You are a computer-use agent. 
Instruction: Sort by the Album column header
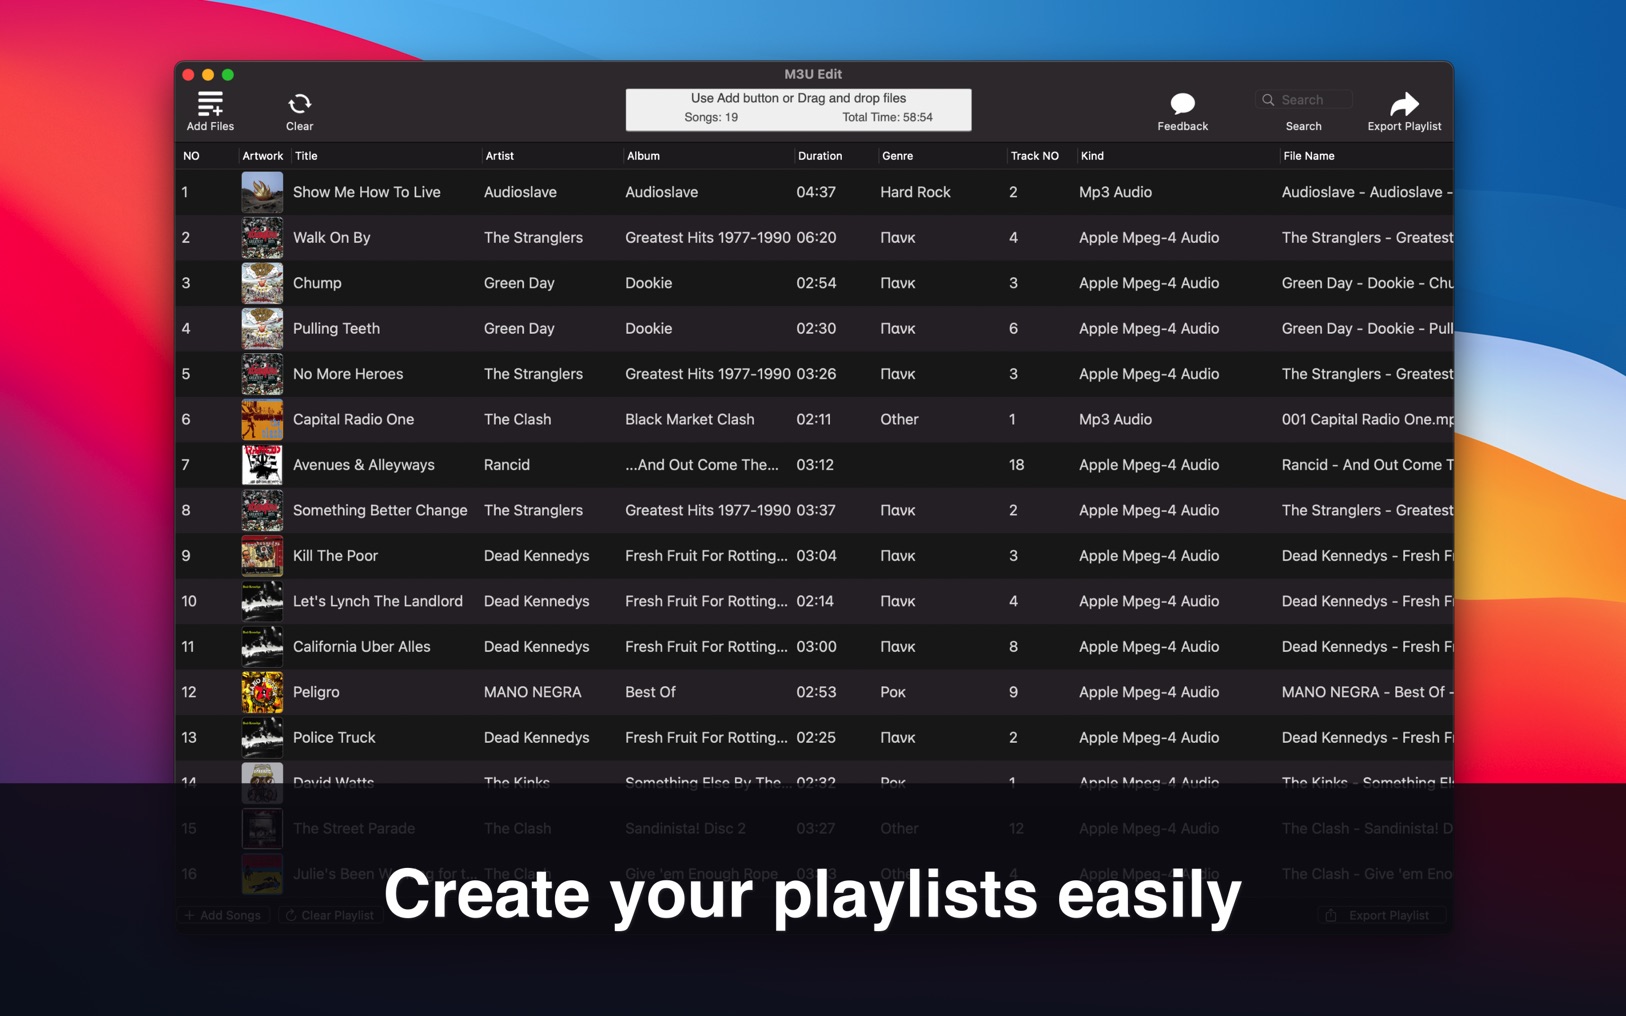tap(643, 156)
